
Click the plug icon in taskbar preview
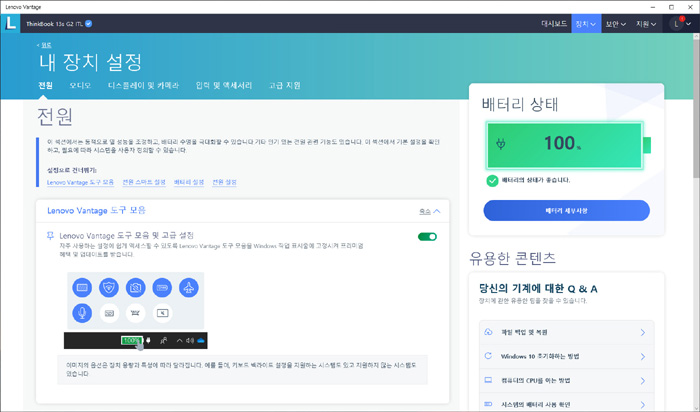[x=148, y=341]
